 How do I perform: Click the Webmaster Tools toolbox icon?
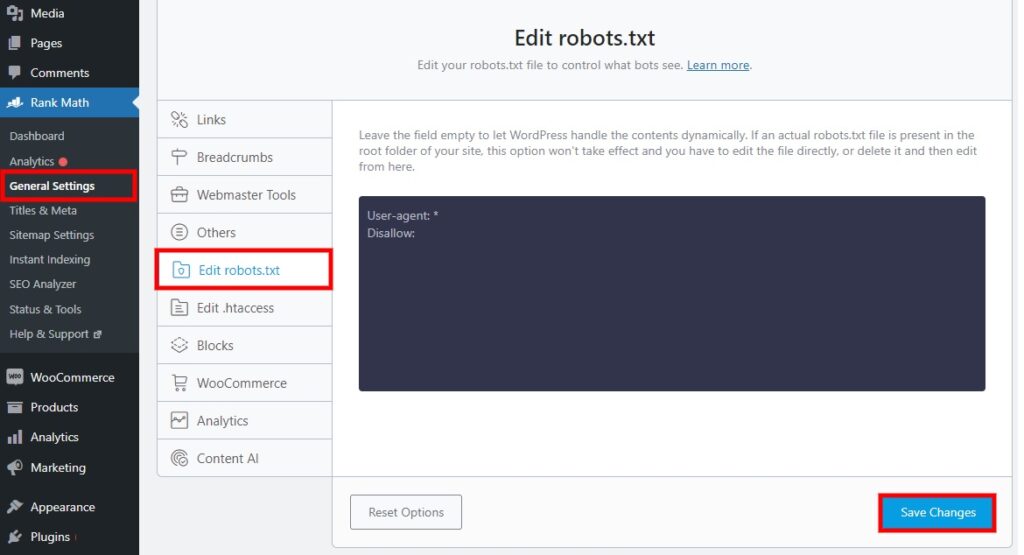click(x=179, y=195)
